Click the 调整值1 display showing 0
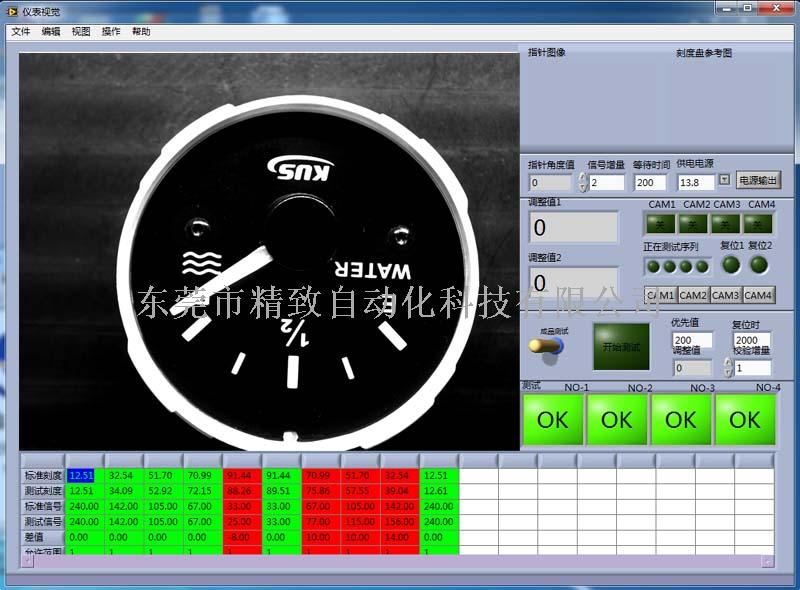The height and width of the screenshot is (590, 800). pyautogui.click(x=573, y=227)
